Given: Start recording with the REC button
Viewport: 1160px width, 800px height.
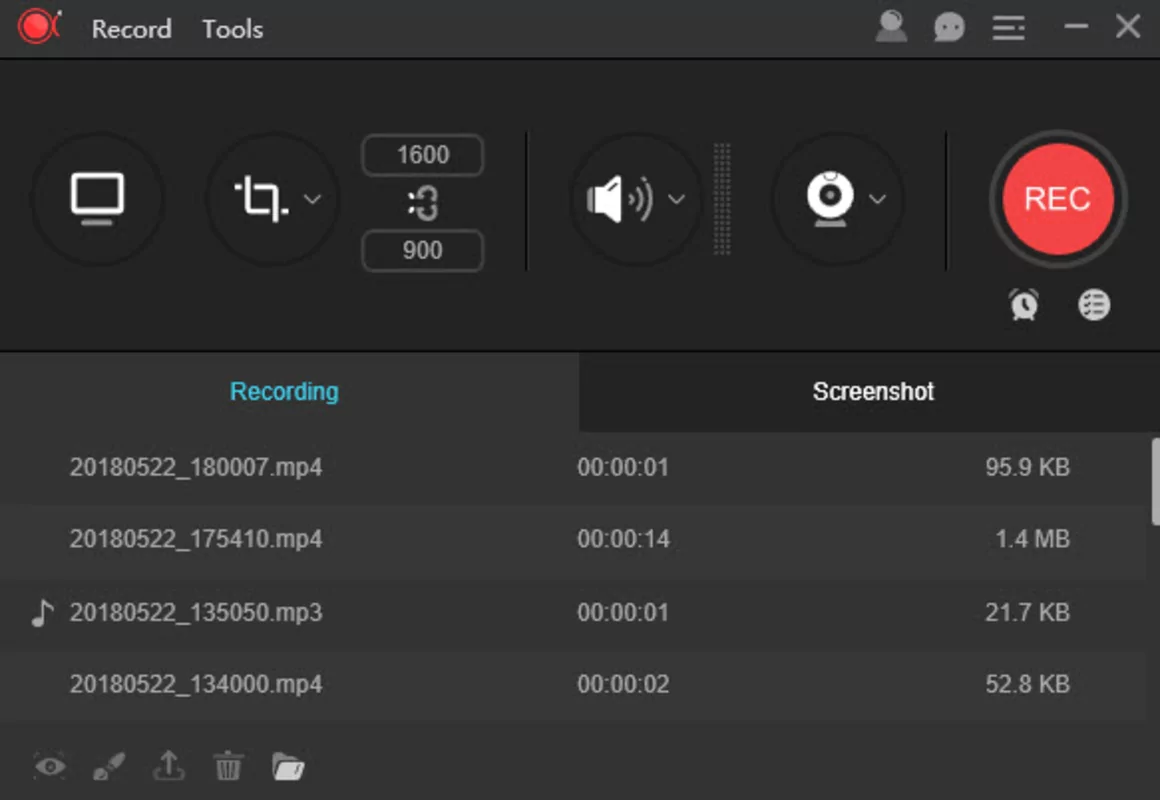Looking at the screenshot, I should (1057, 198).
